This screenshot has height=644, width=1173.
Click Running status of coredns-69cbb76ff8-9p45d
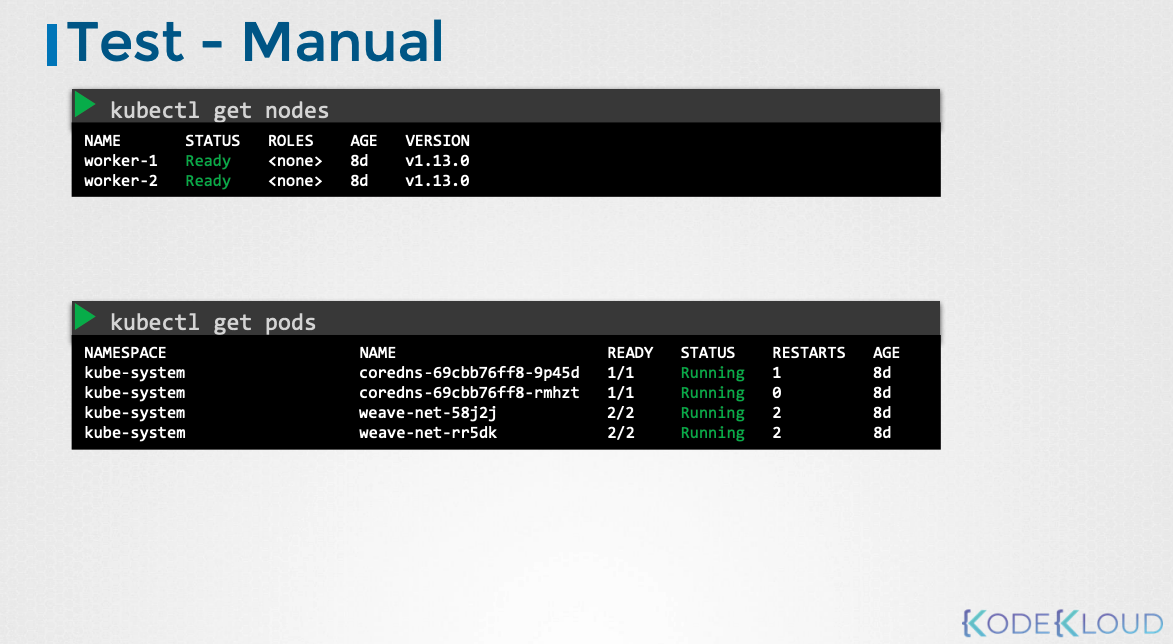[712, 372]
